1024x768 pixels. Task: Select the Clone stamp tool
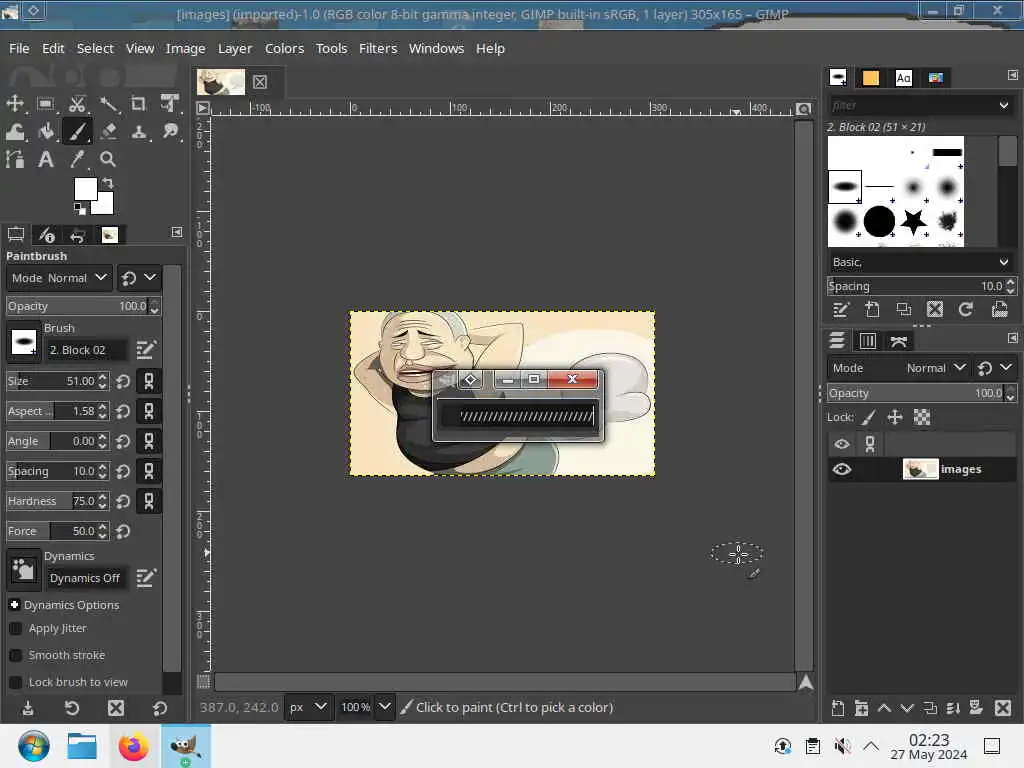coord(138,132)
